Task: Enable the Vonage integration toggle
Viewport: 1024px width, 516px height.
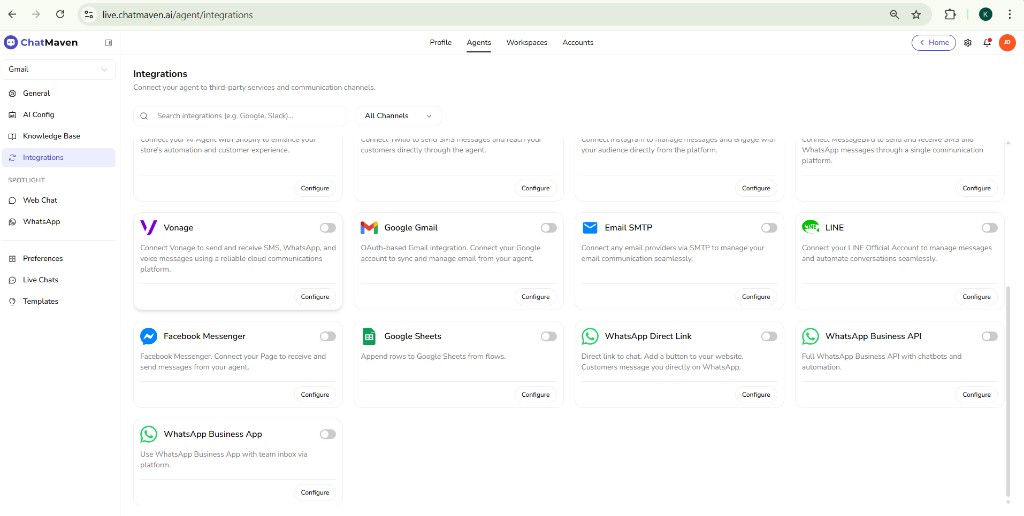Action: point(328,228)
